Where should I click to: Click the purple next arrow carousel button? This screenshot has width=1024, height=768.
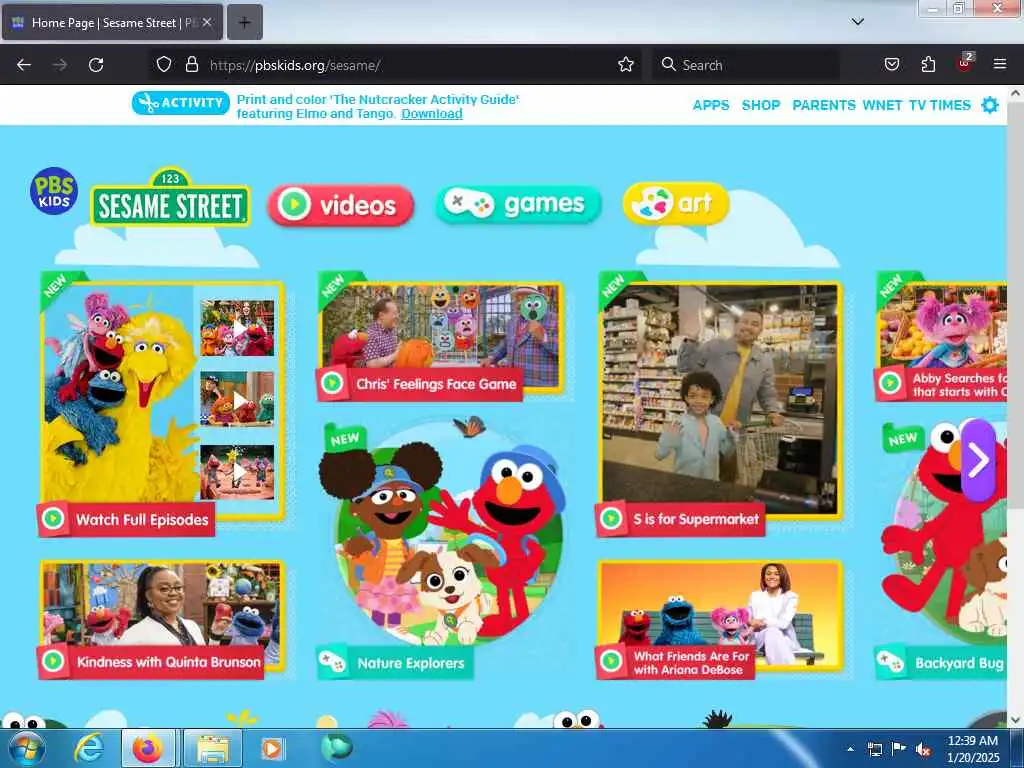(978, 460)
